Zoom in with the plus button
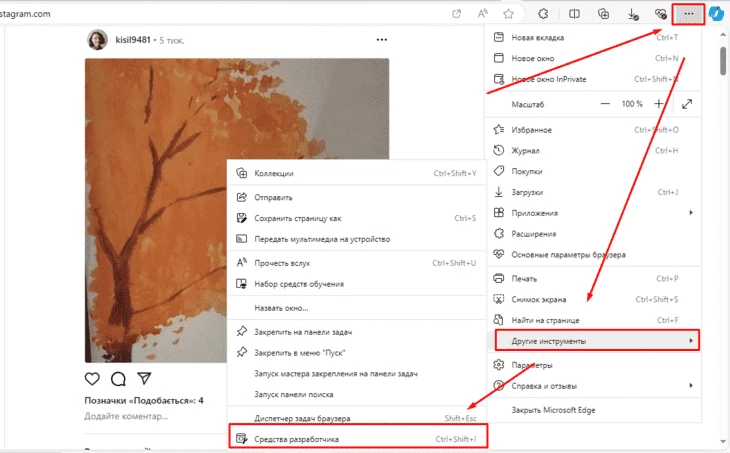Screen dimensions: 730x453 pos(658,104)
